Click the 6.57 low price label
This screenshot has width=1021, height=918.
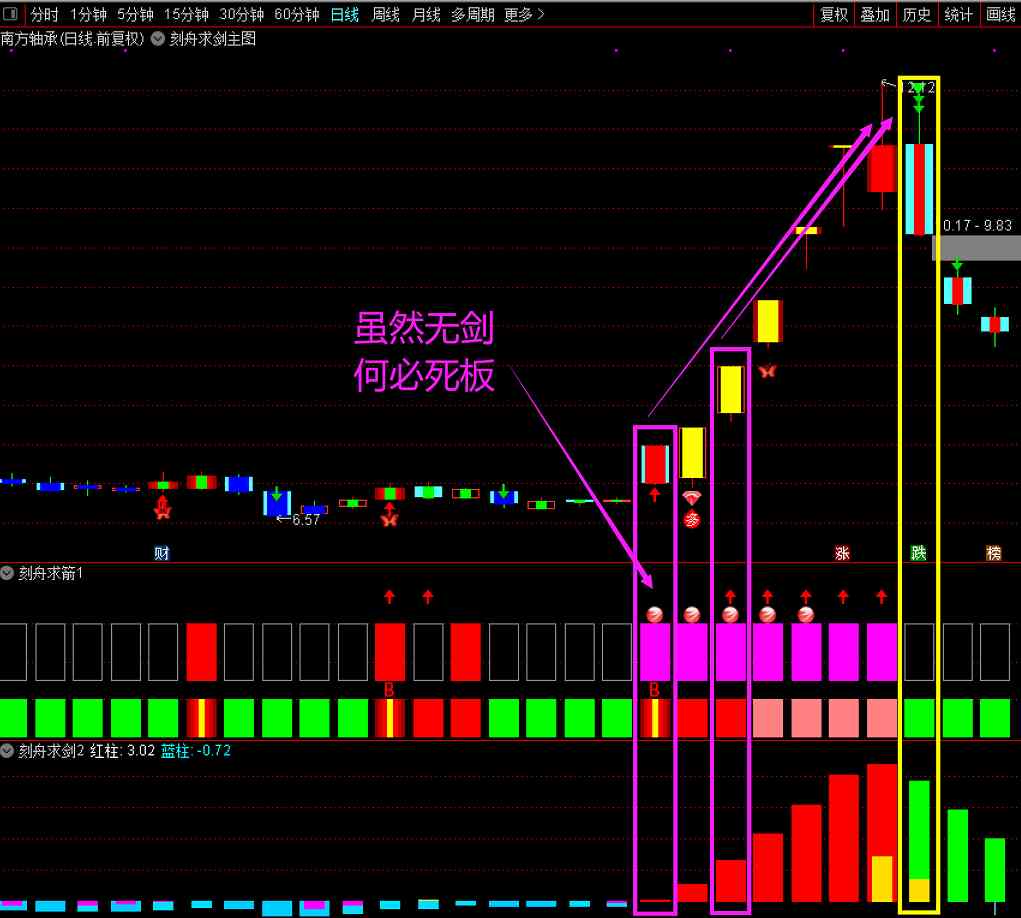(306, 520)
